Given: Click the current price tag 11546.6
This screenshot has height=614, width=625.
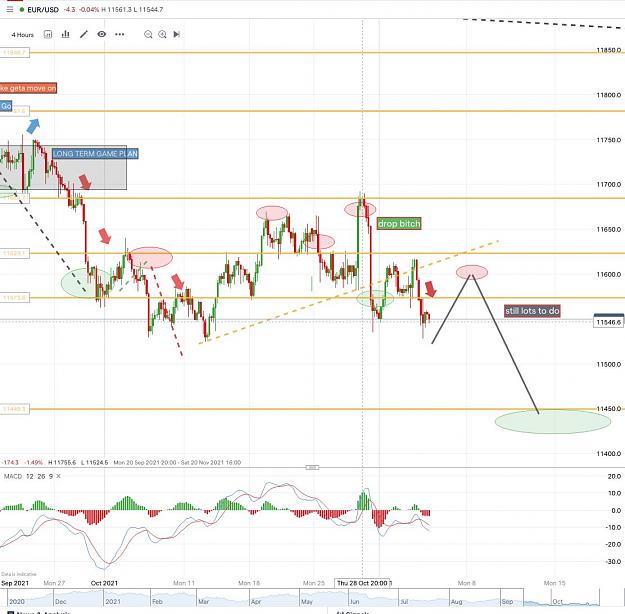Looking at the screenshot, I should pos(609,321).
